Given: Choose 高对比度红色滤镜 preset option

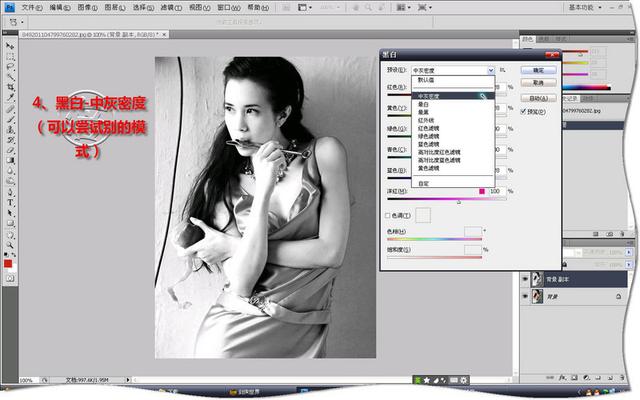Looking at the screenshot, I should [x=439, y=152].
